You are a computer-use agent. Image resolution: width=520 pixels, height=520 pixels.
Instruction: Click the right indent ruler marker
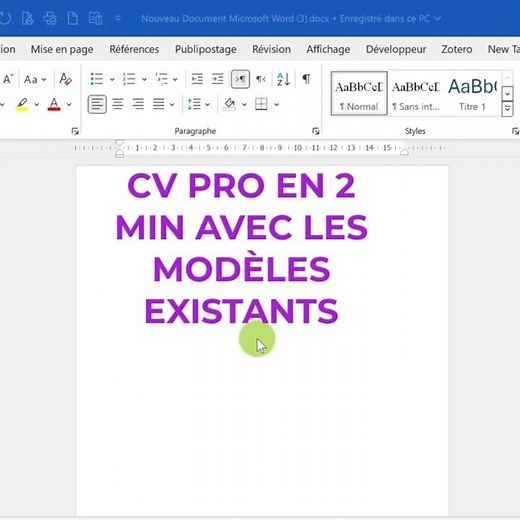404,152
